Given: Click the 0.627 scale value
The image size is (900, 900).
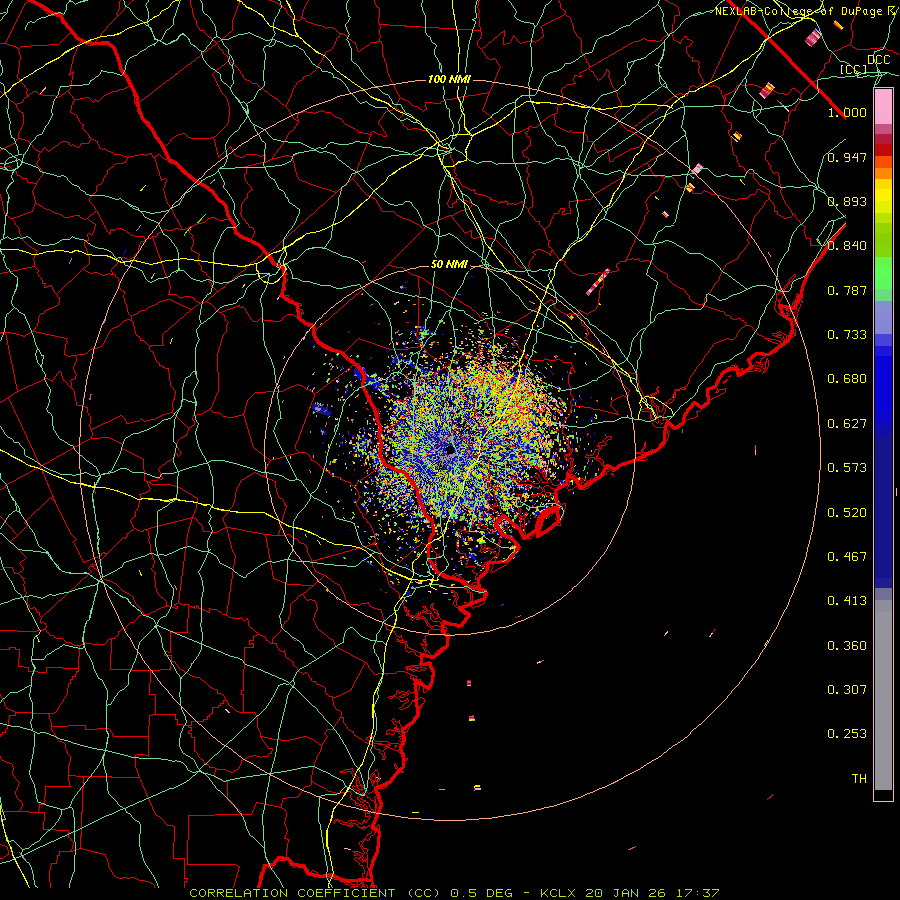Looking at the screenshot, I should 847,424.
